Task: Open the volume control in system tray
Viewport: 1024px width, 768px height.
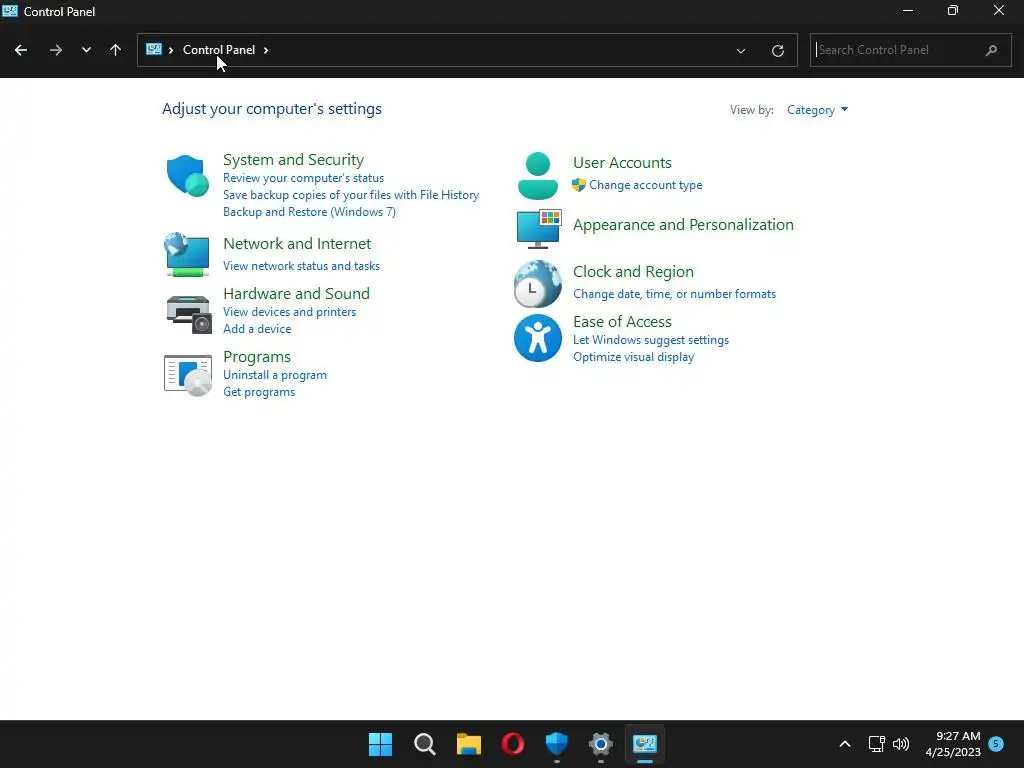Action: [901, 744]
